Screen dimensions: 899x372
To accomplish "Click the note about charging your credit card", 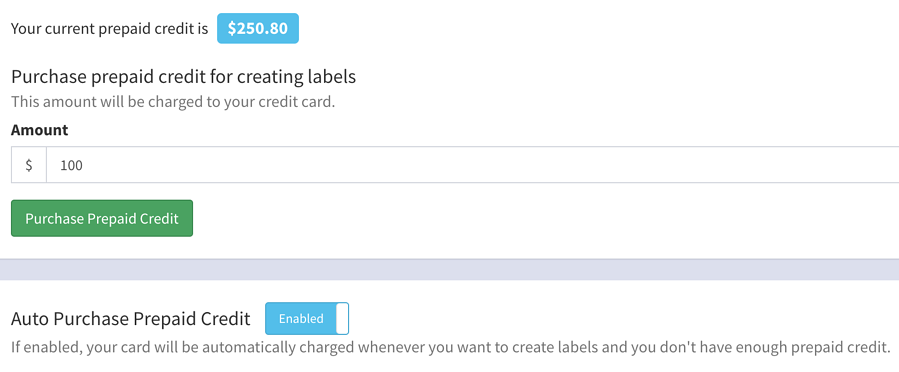I will 173,103.
